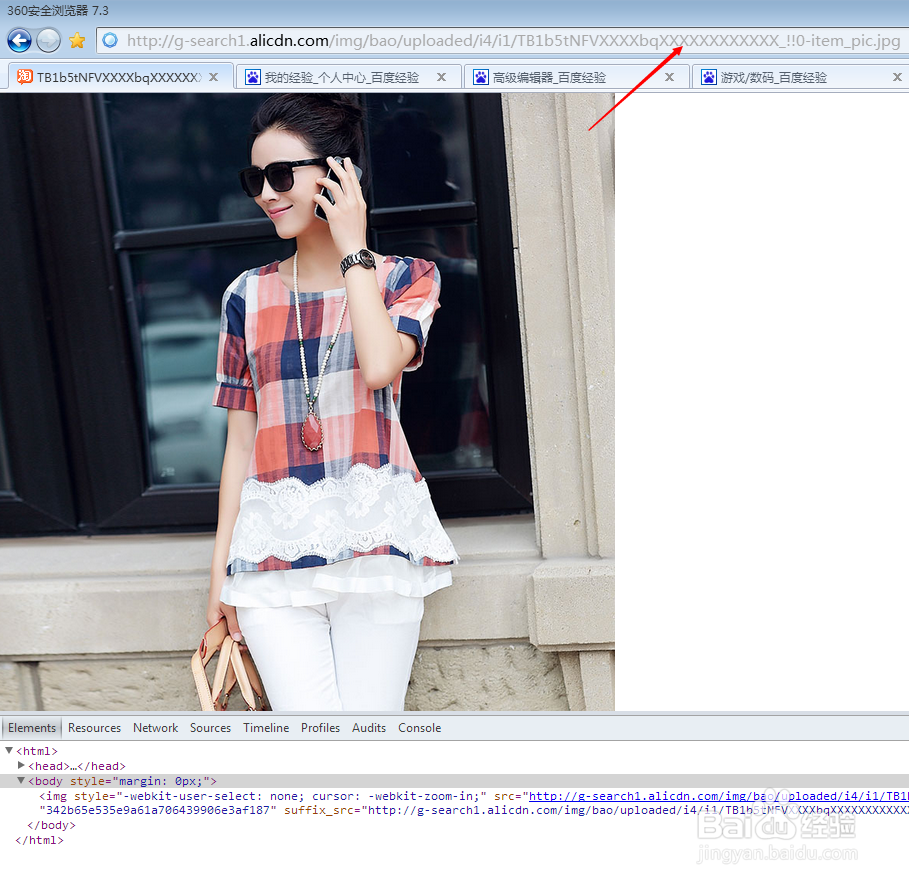
Task: Close the 高级编辑器_百度经验 tab
Action: tap(669, 77)
